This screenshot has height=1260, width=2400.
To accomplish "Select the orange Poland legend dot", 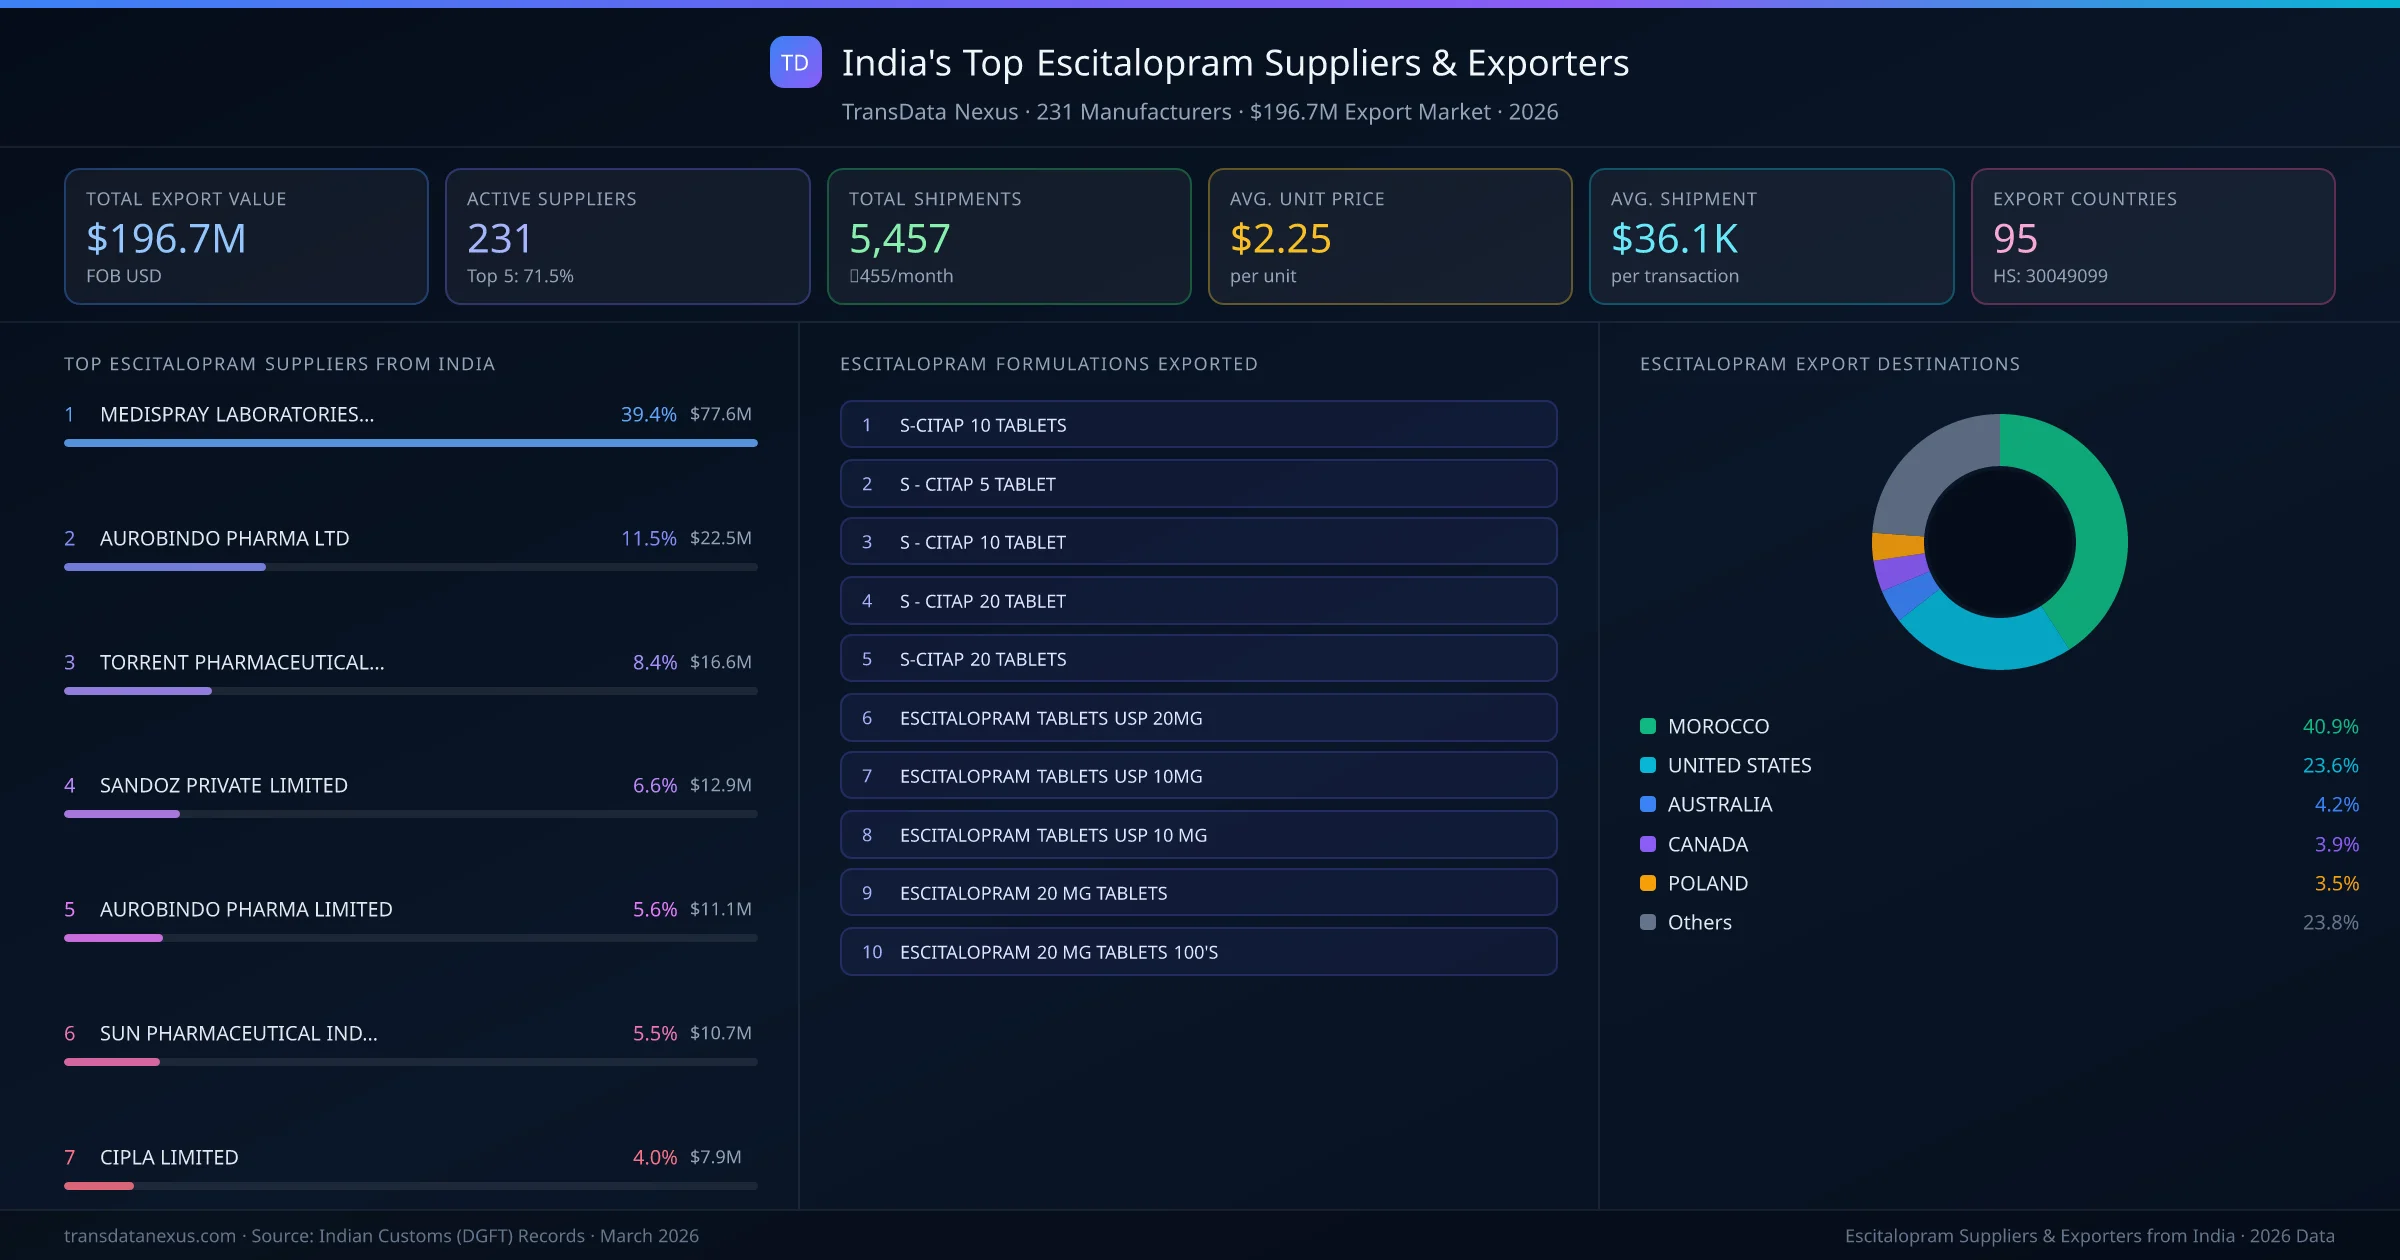I will tap(1647, 883).
